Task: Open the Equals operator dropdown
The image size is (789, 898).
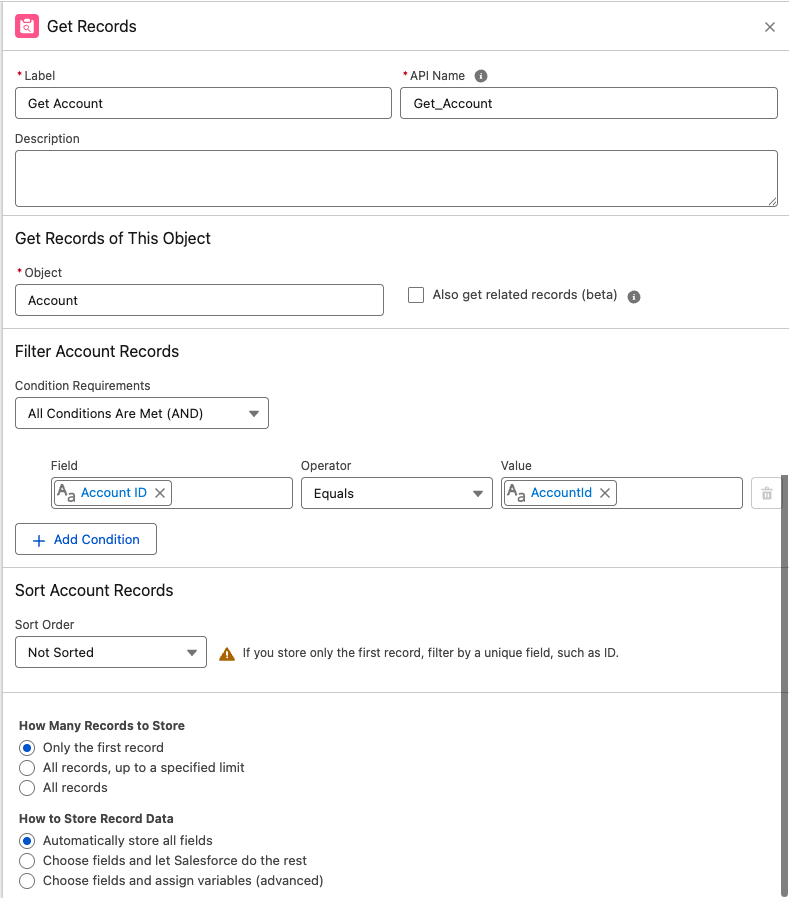Action: point(396,492)
